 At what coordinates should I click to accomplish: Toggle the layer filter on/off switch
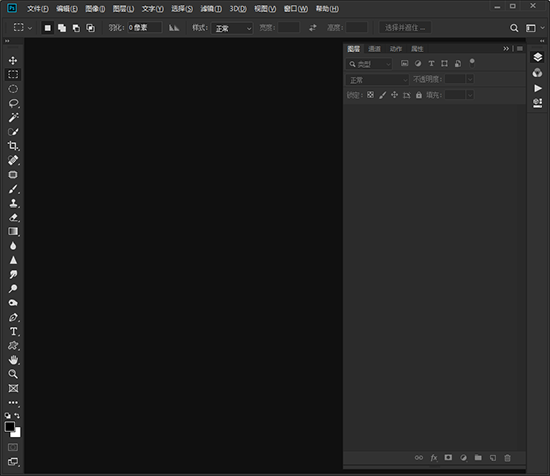click(x=472, y=63)
